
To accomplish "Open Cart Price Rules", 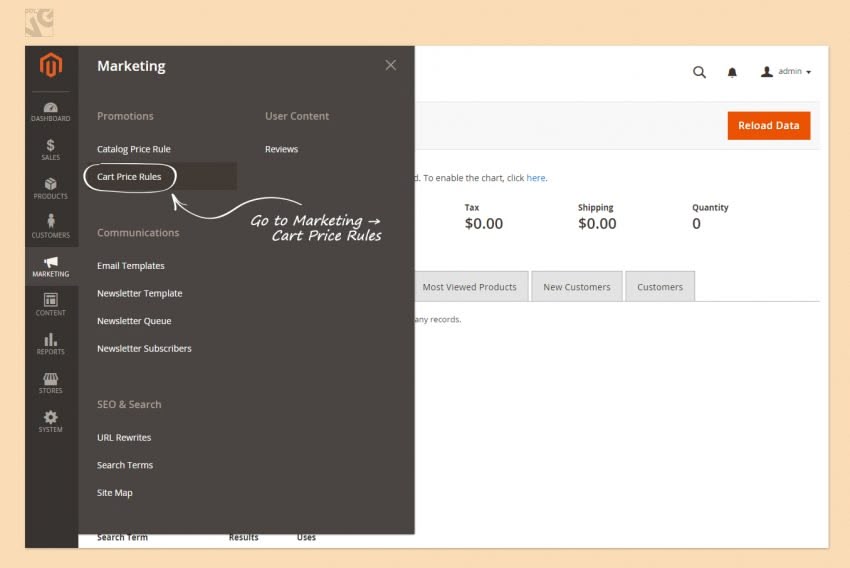I will [129, 177].
